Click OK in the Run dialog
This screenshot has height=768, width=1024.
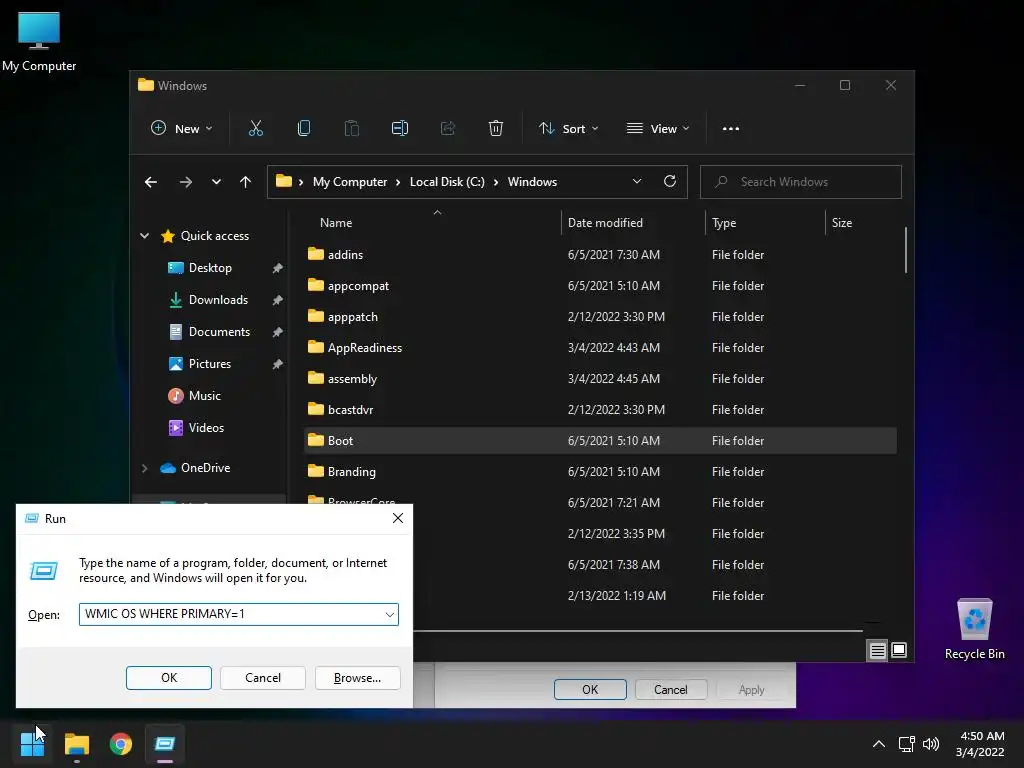click(x=168, y=678)
